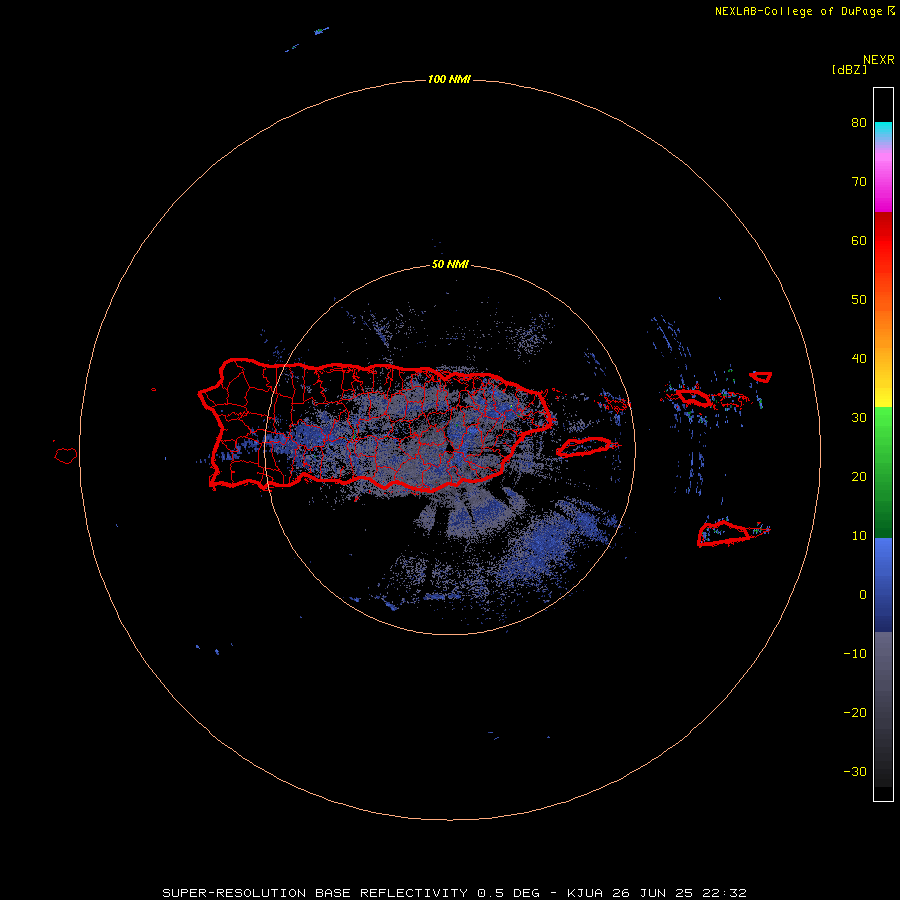This screenshot has width=900, height=900.
Task: Click the 100 NMI range ring label
Action: 449,79
